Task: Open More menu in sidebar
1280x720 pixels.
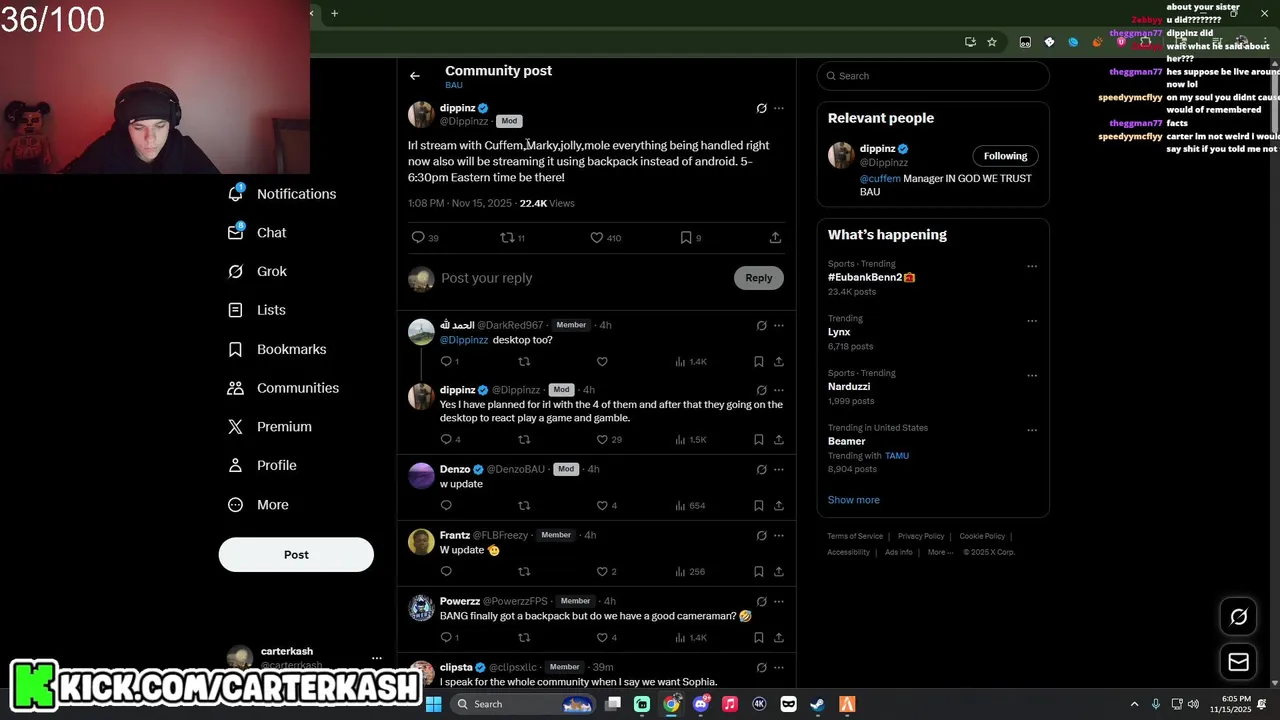Action: (258, 505)
